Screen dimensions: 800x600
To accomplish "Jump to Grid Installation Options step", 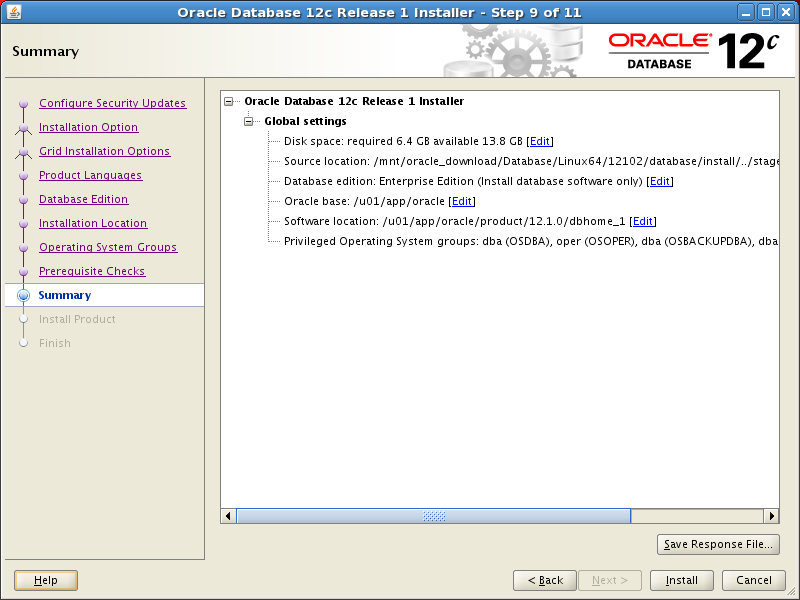I will [x=105, y=151].
